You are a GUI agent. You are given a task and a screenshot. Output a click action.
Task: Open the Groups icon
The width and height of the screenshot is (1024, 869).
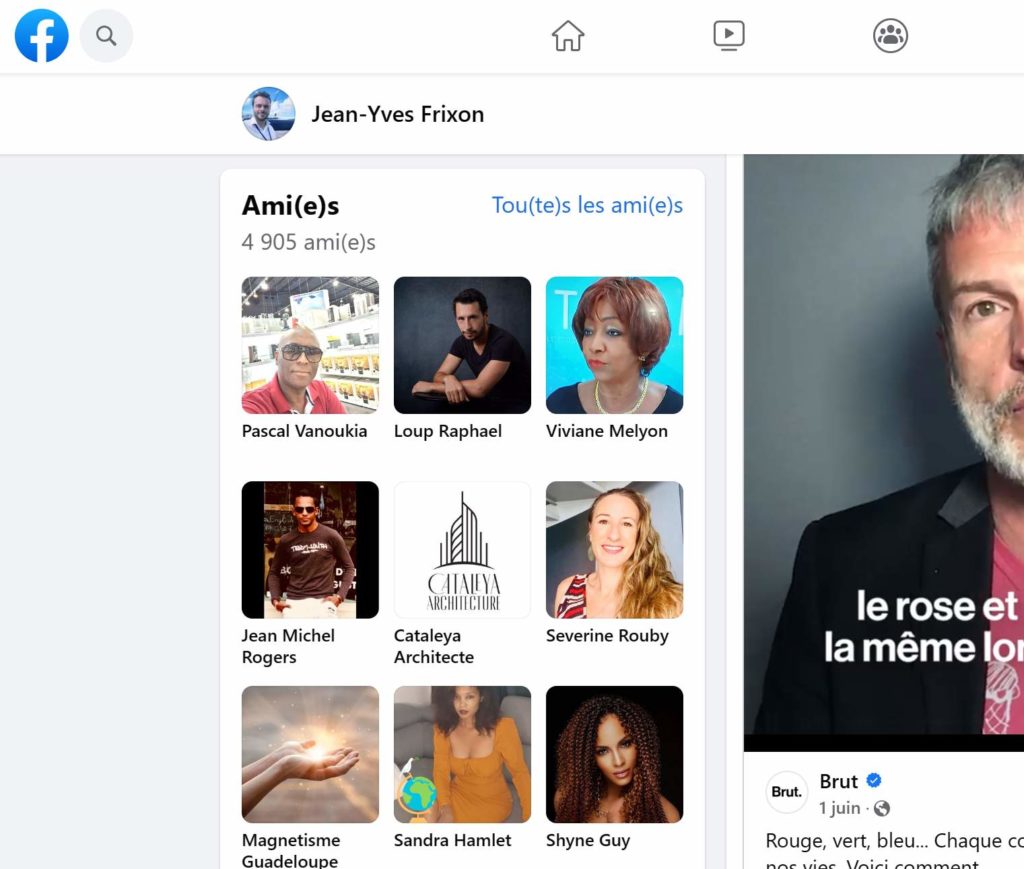point(890,35)
